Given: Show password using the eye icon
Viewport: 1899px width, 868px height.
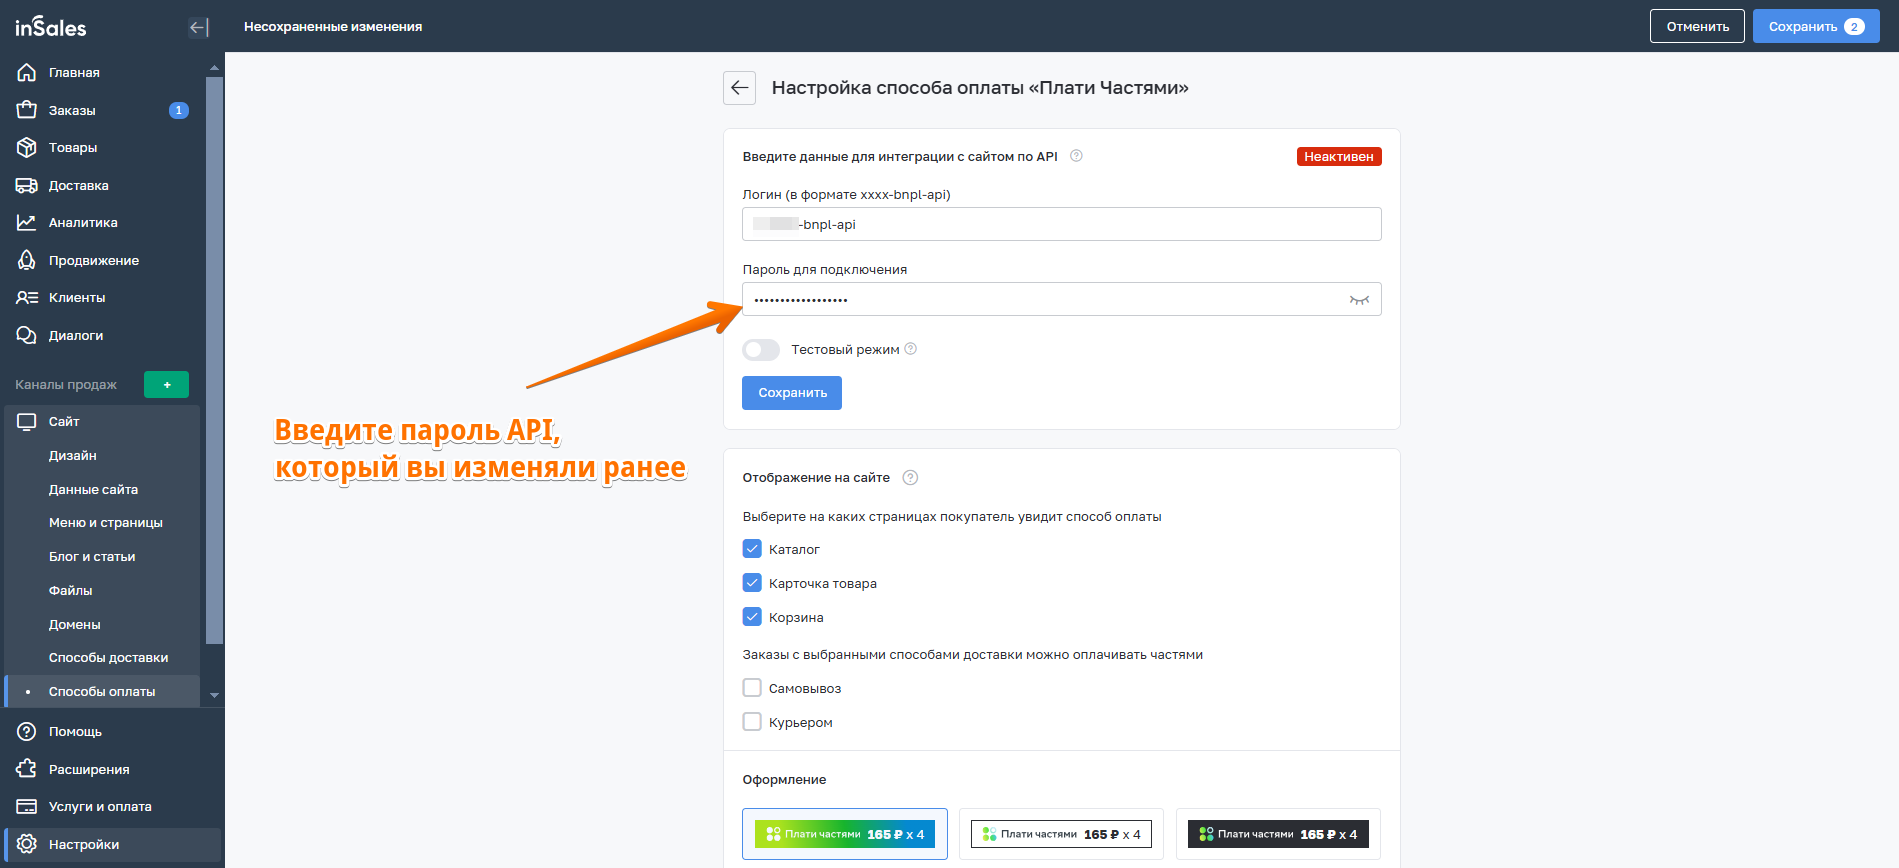Looking at the screenshot, I should 1358,300.
